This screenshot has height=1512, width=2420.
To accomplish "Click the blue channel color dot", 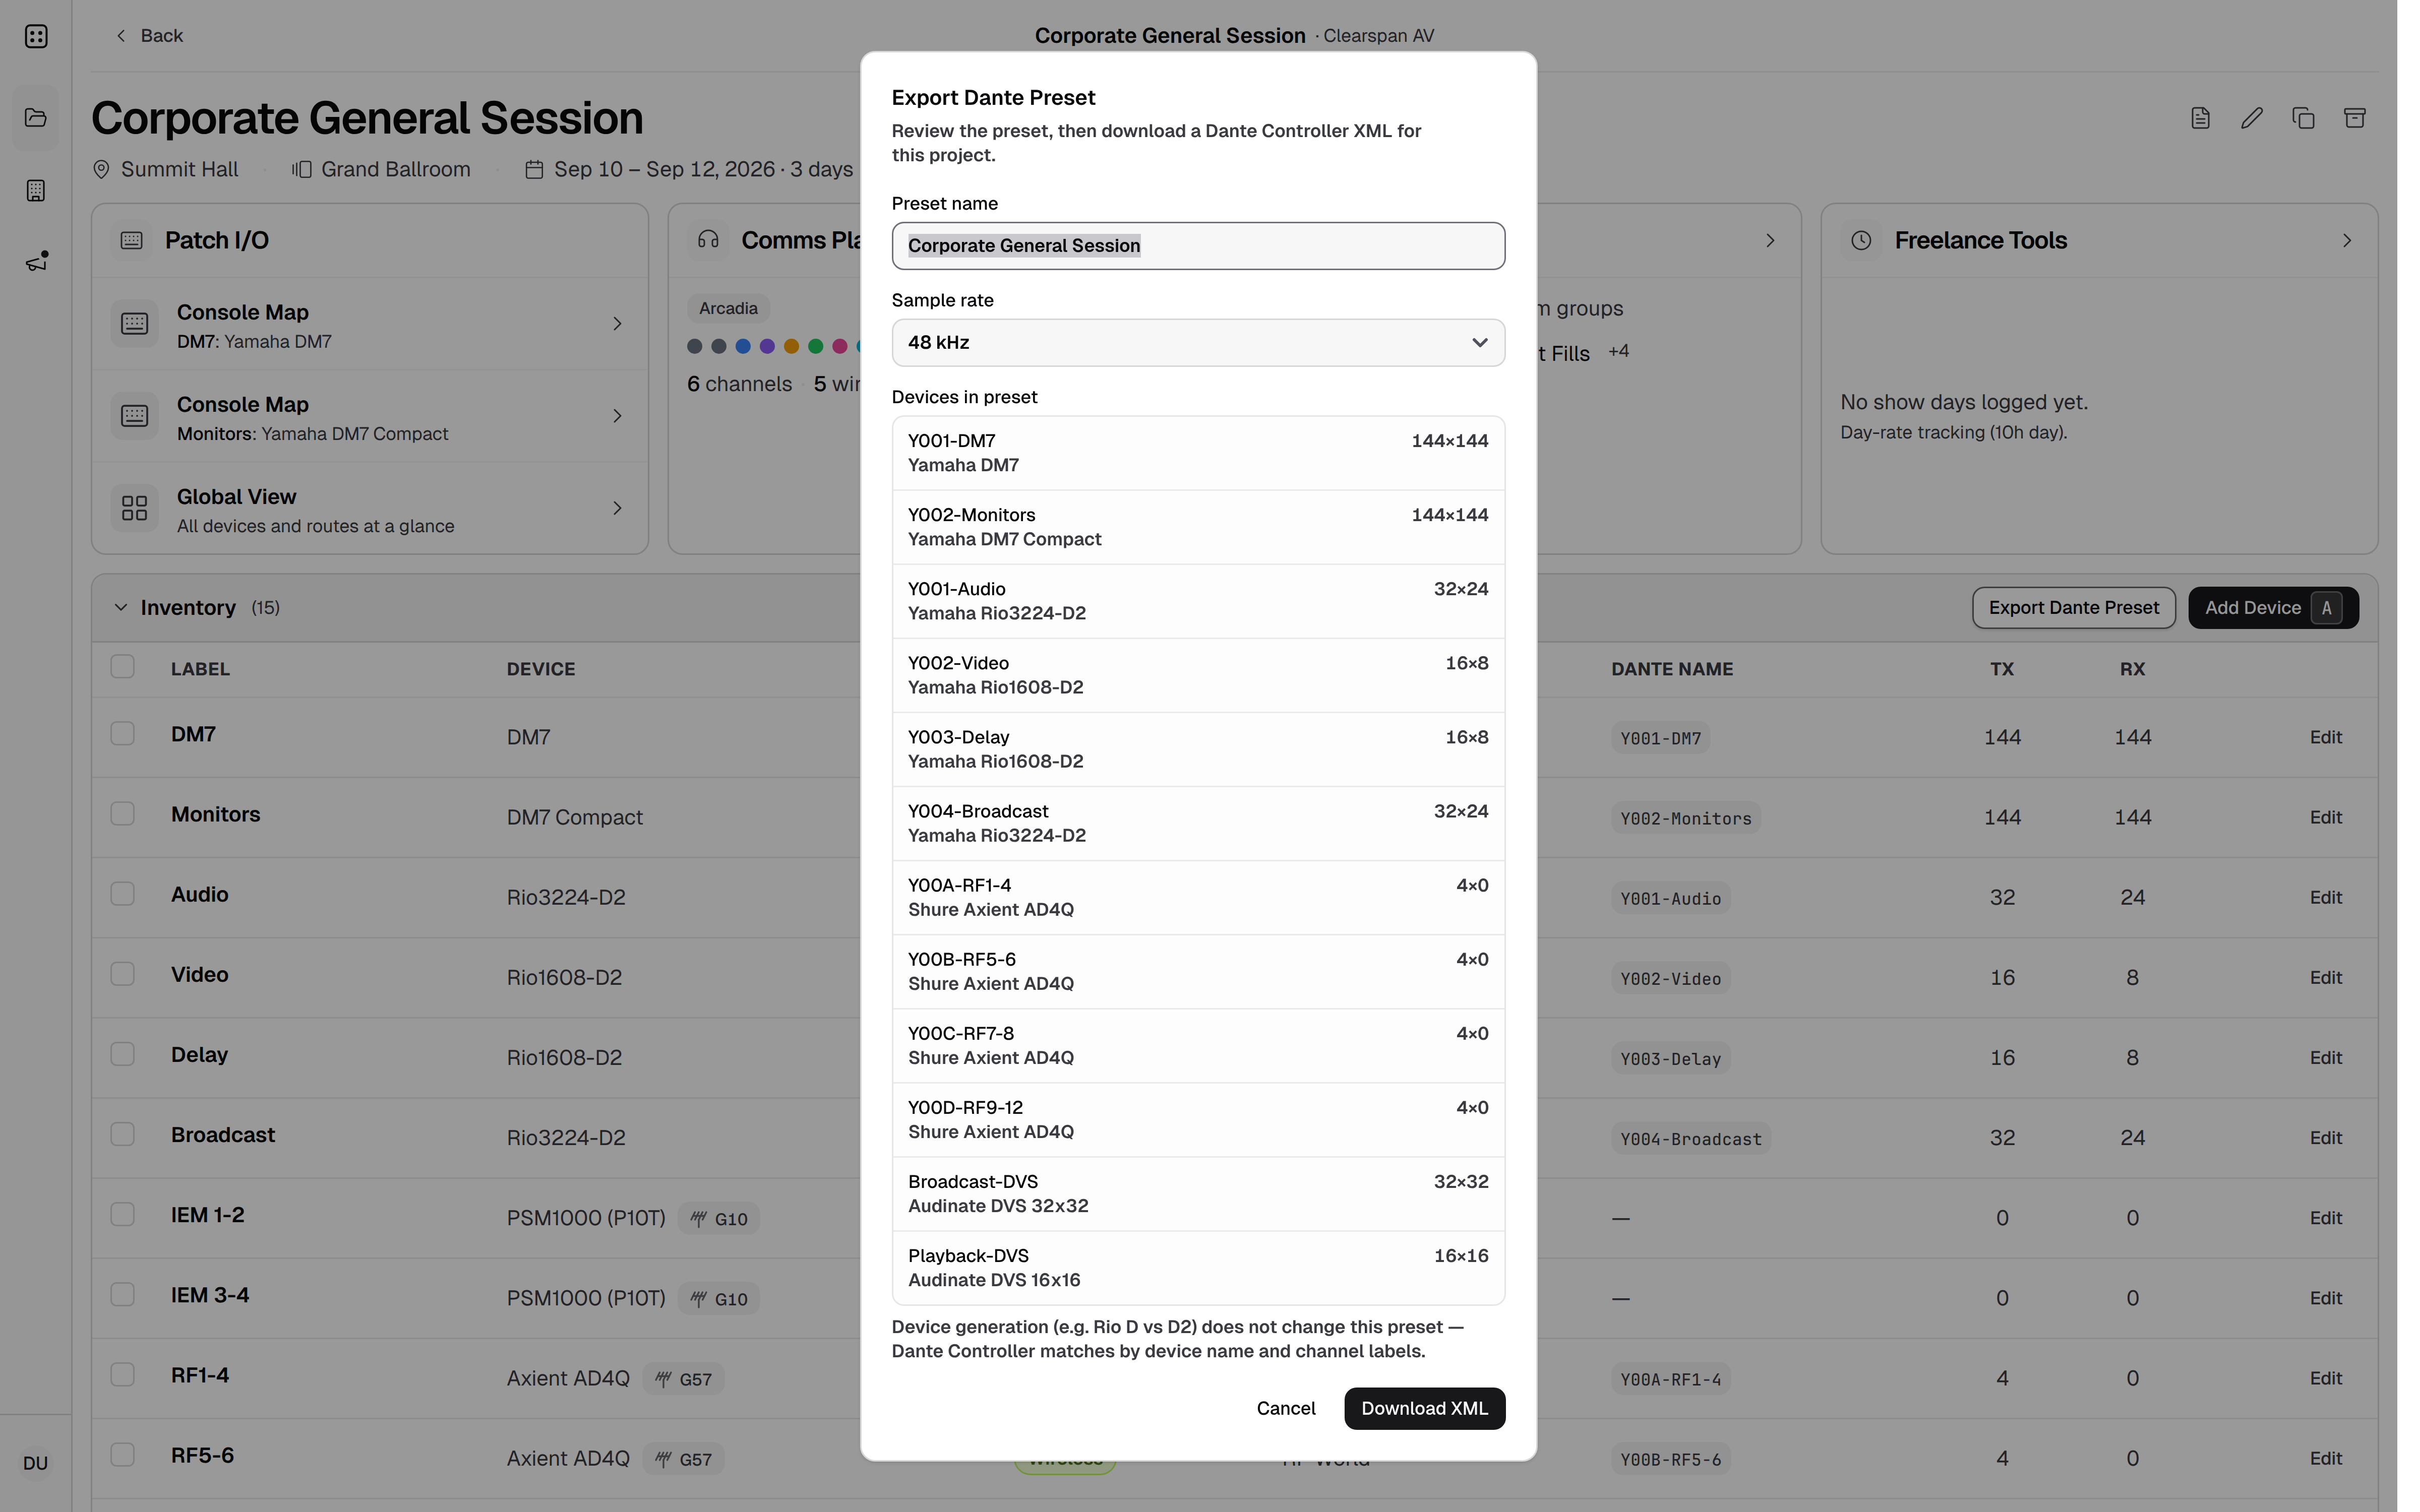I will coord(743,346).
